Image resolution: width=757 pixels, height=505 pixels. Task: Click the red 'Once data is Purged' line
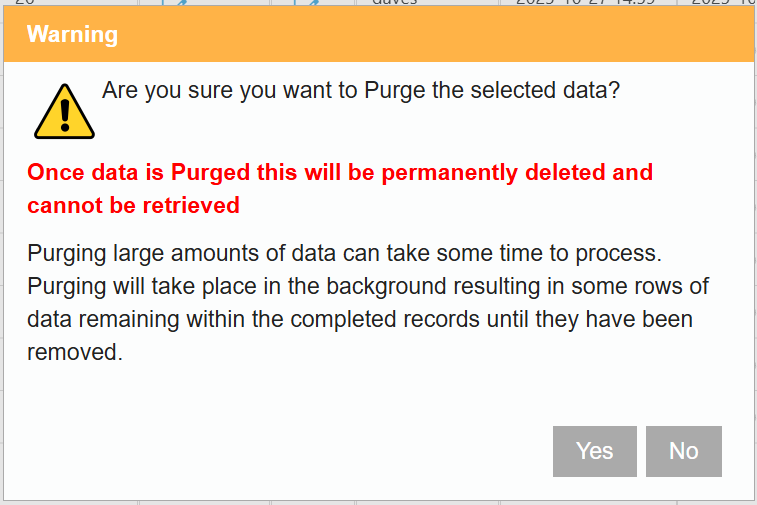tap(340, 172)
